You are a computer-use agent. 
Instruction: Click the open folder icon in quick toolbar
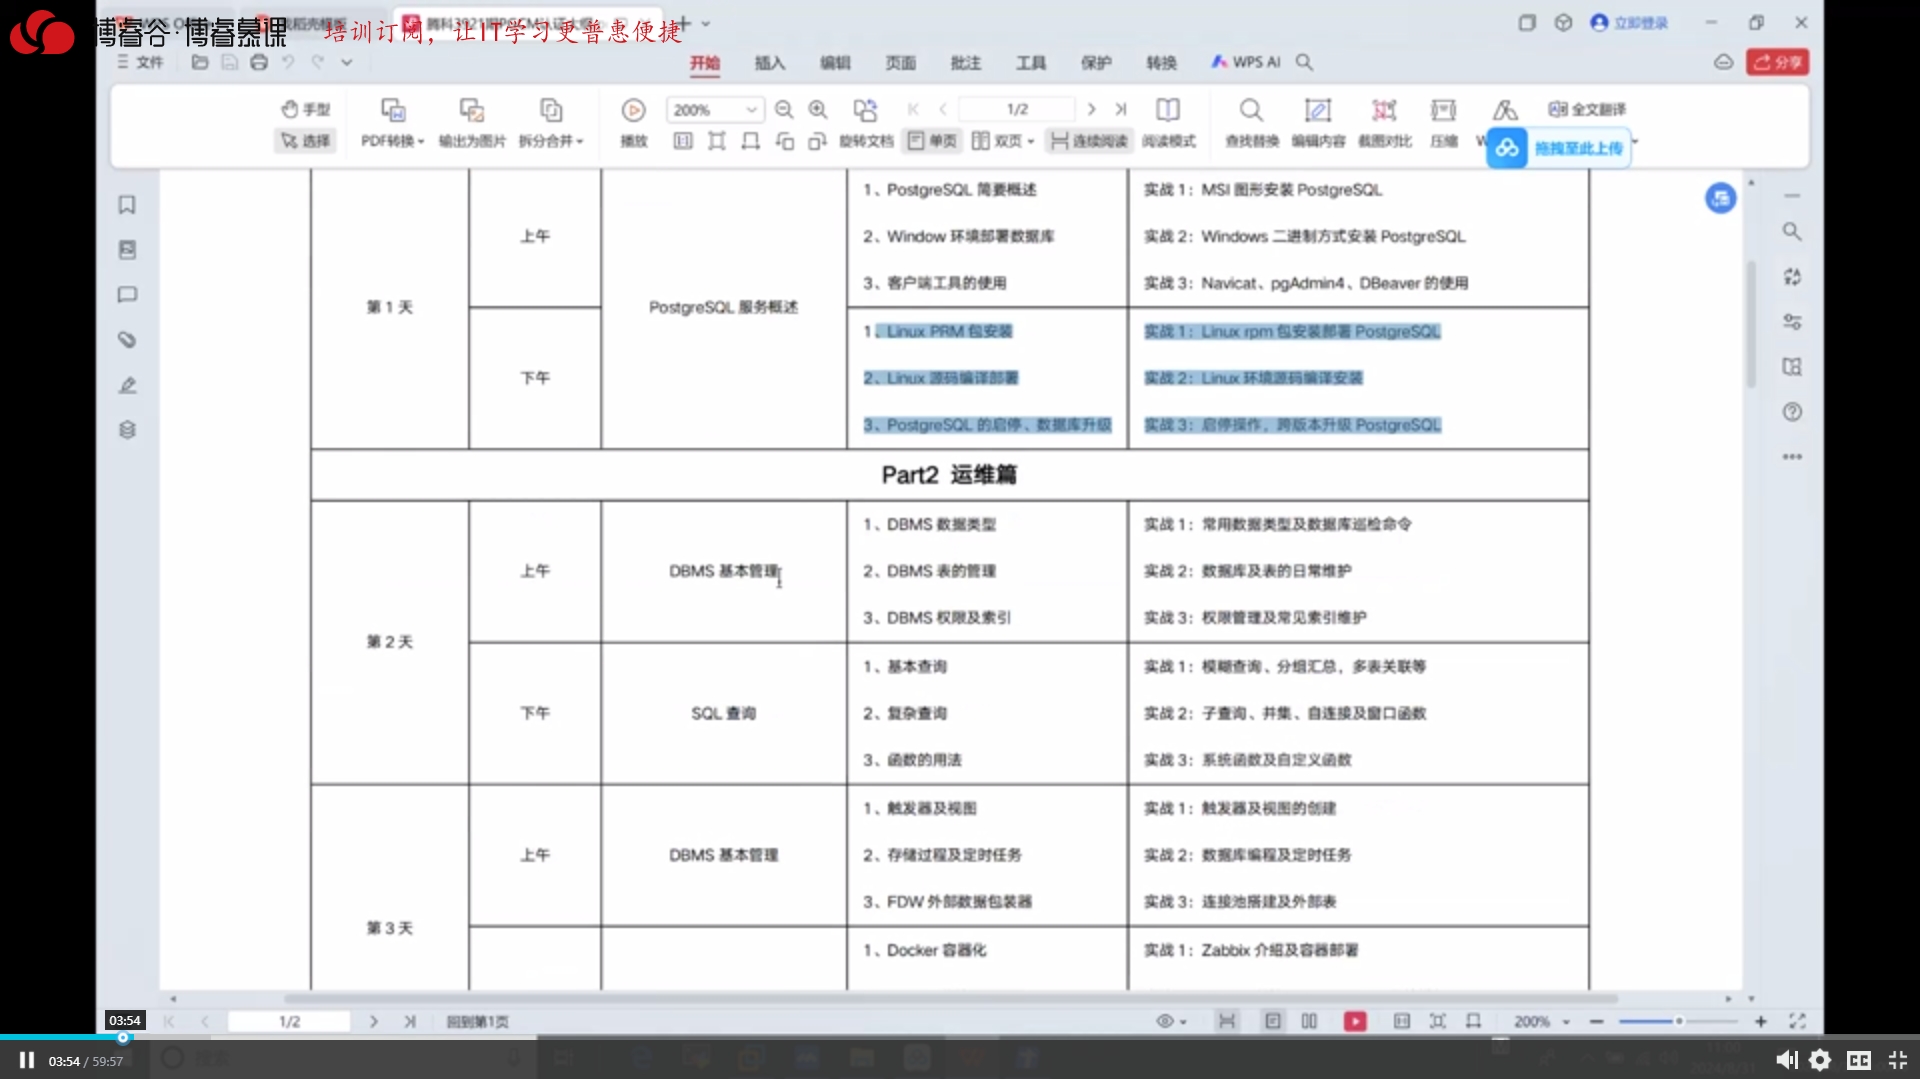tap(200, 62)
